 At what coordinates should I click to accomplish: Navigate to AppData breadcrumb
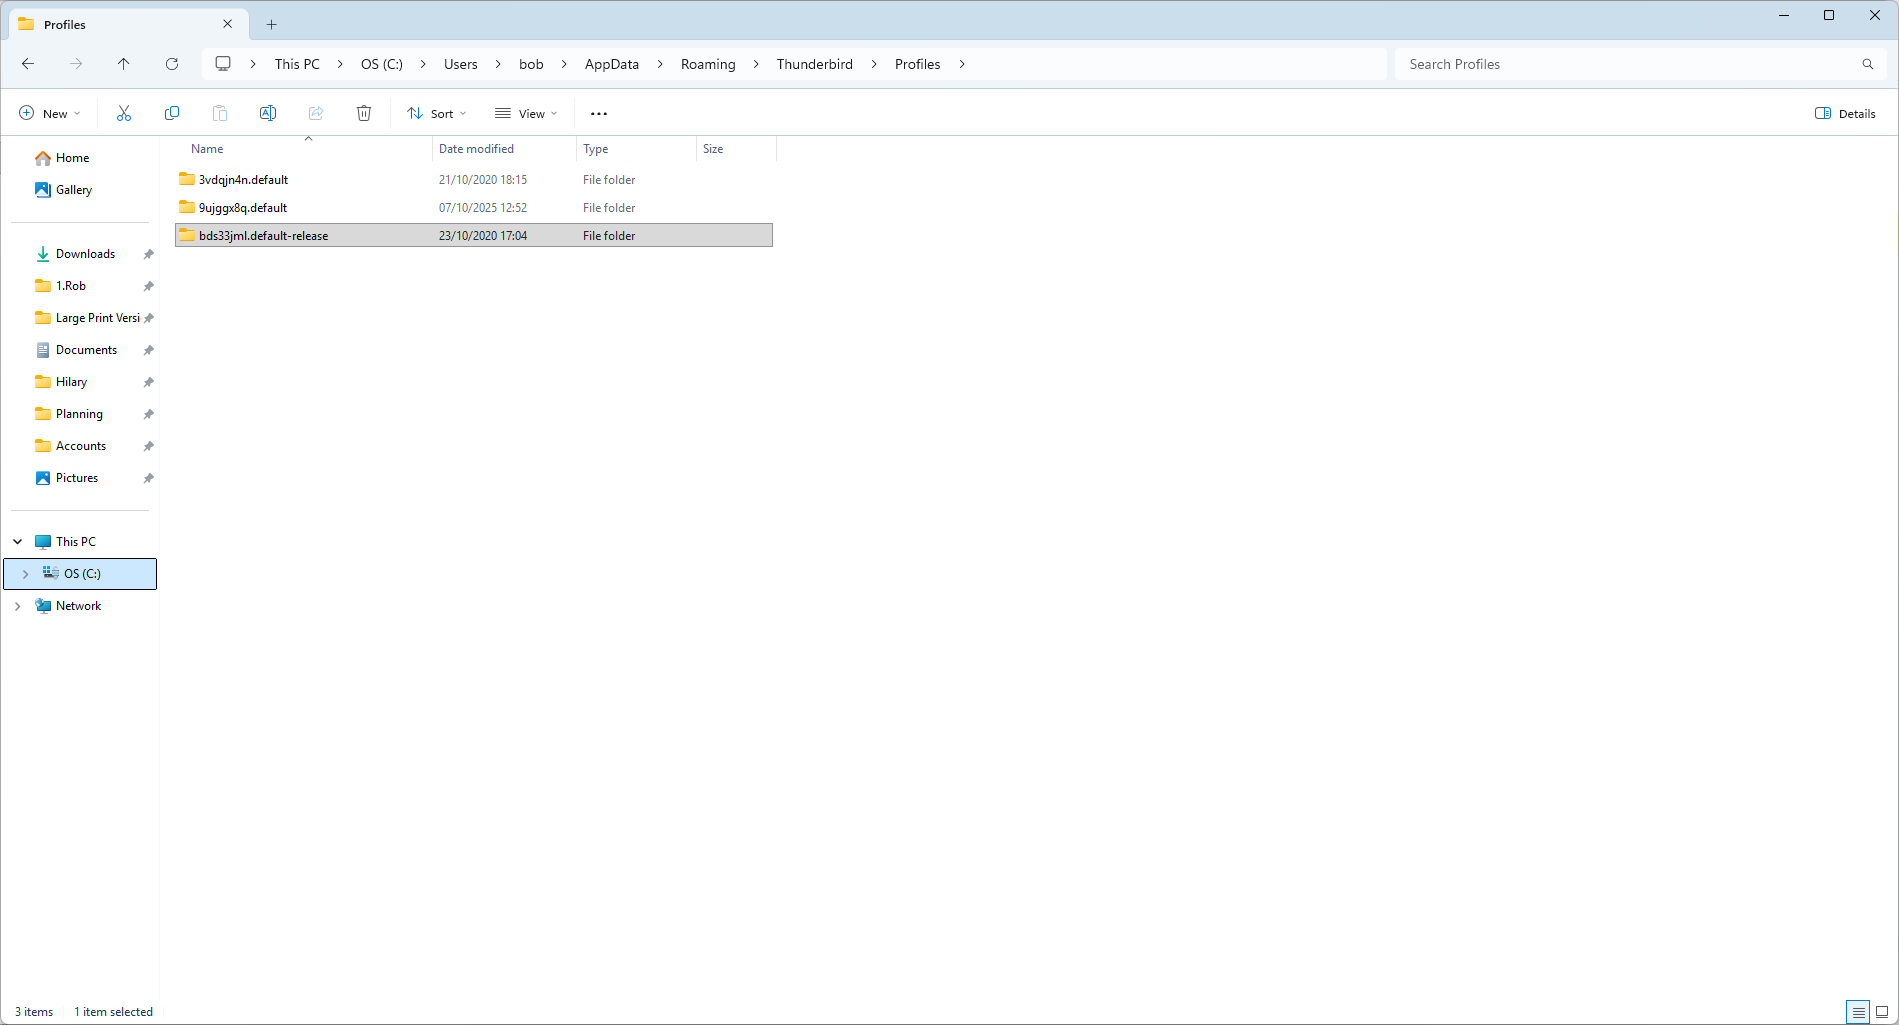[x=612, y=64]
